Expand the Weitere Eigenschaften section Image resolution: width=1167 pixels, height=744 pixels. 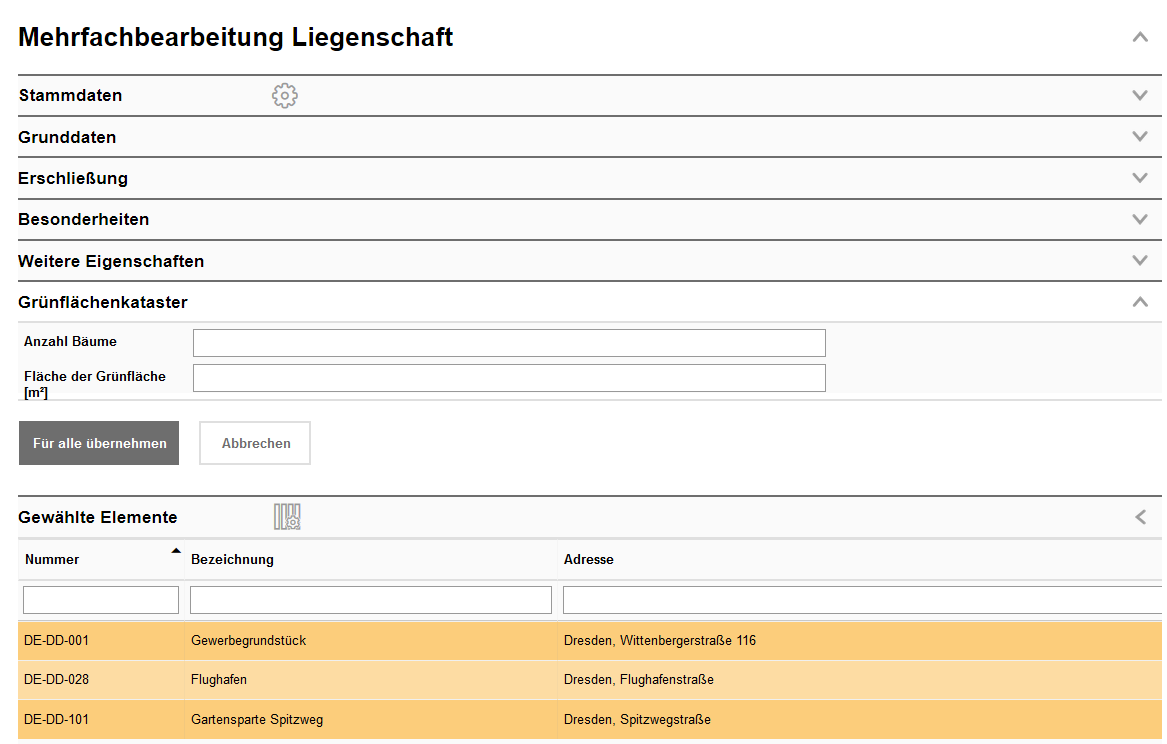pos(1140,259)
